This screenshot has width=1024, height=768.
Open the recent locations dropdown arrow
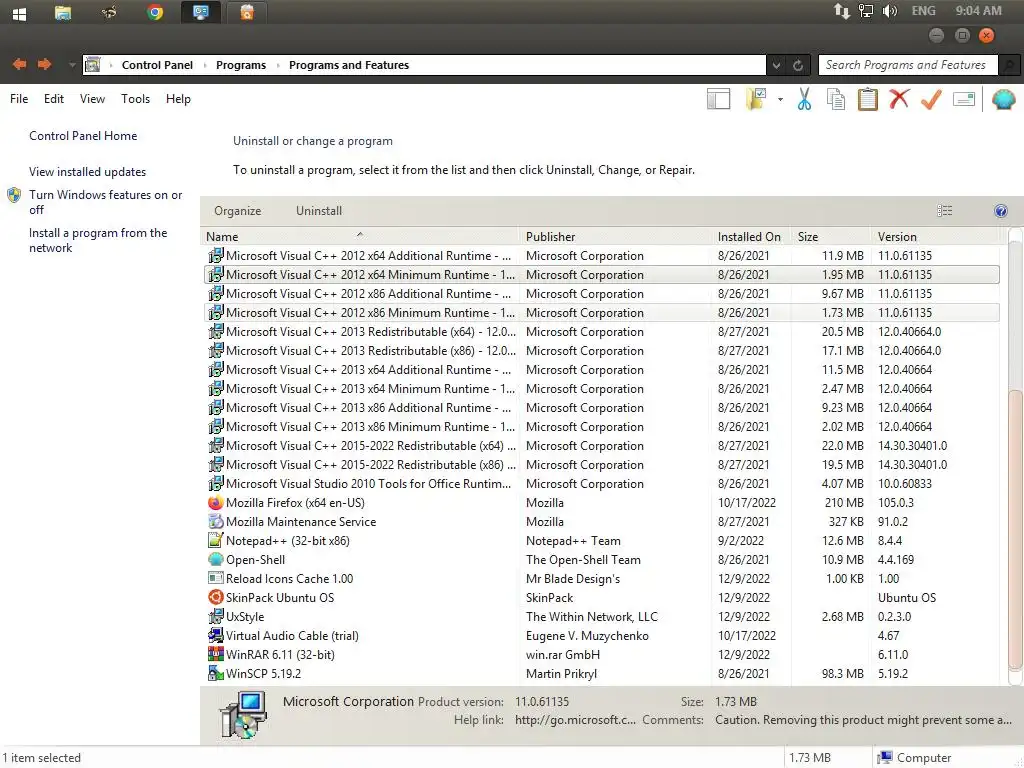(71, 65)
